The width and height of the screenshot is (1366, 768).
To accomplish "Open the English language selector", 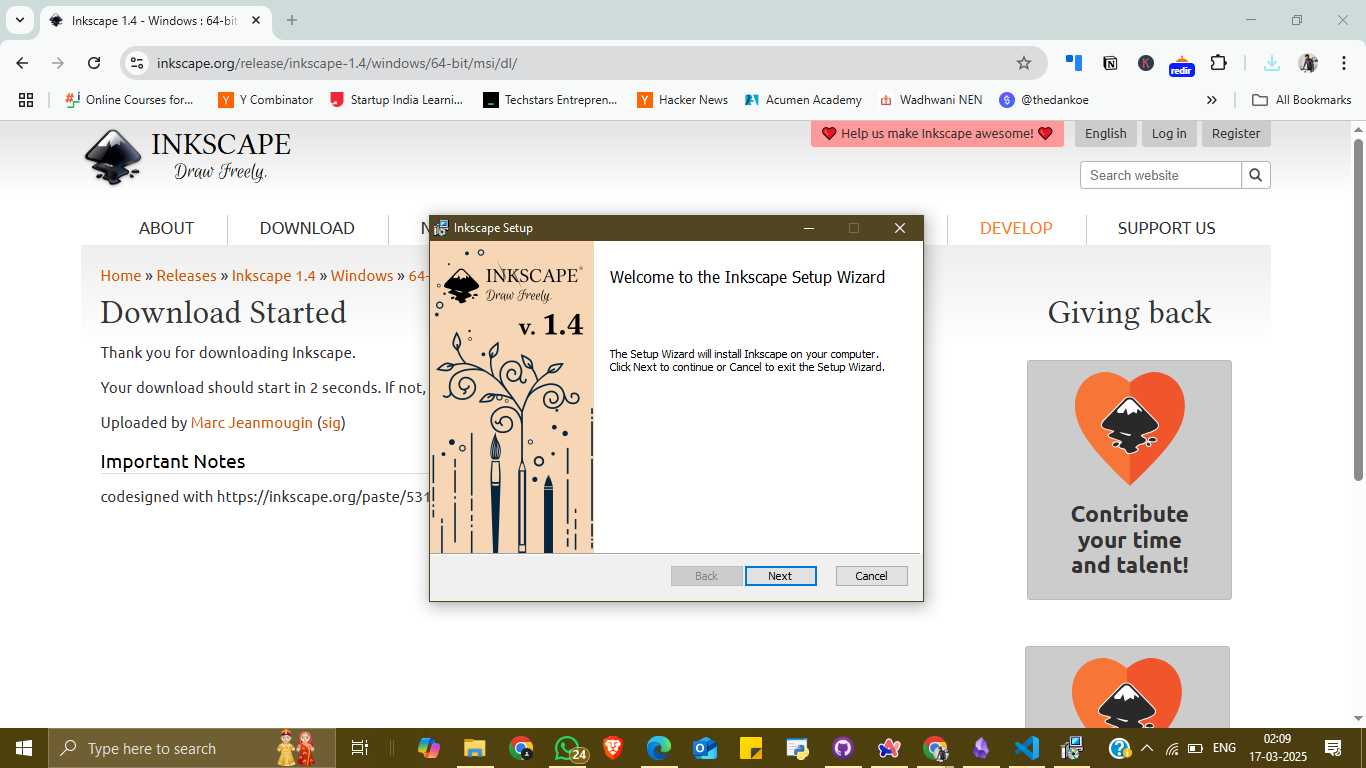I will pyautogui.click(x=1105, y=133).
